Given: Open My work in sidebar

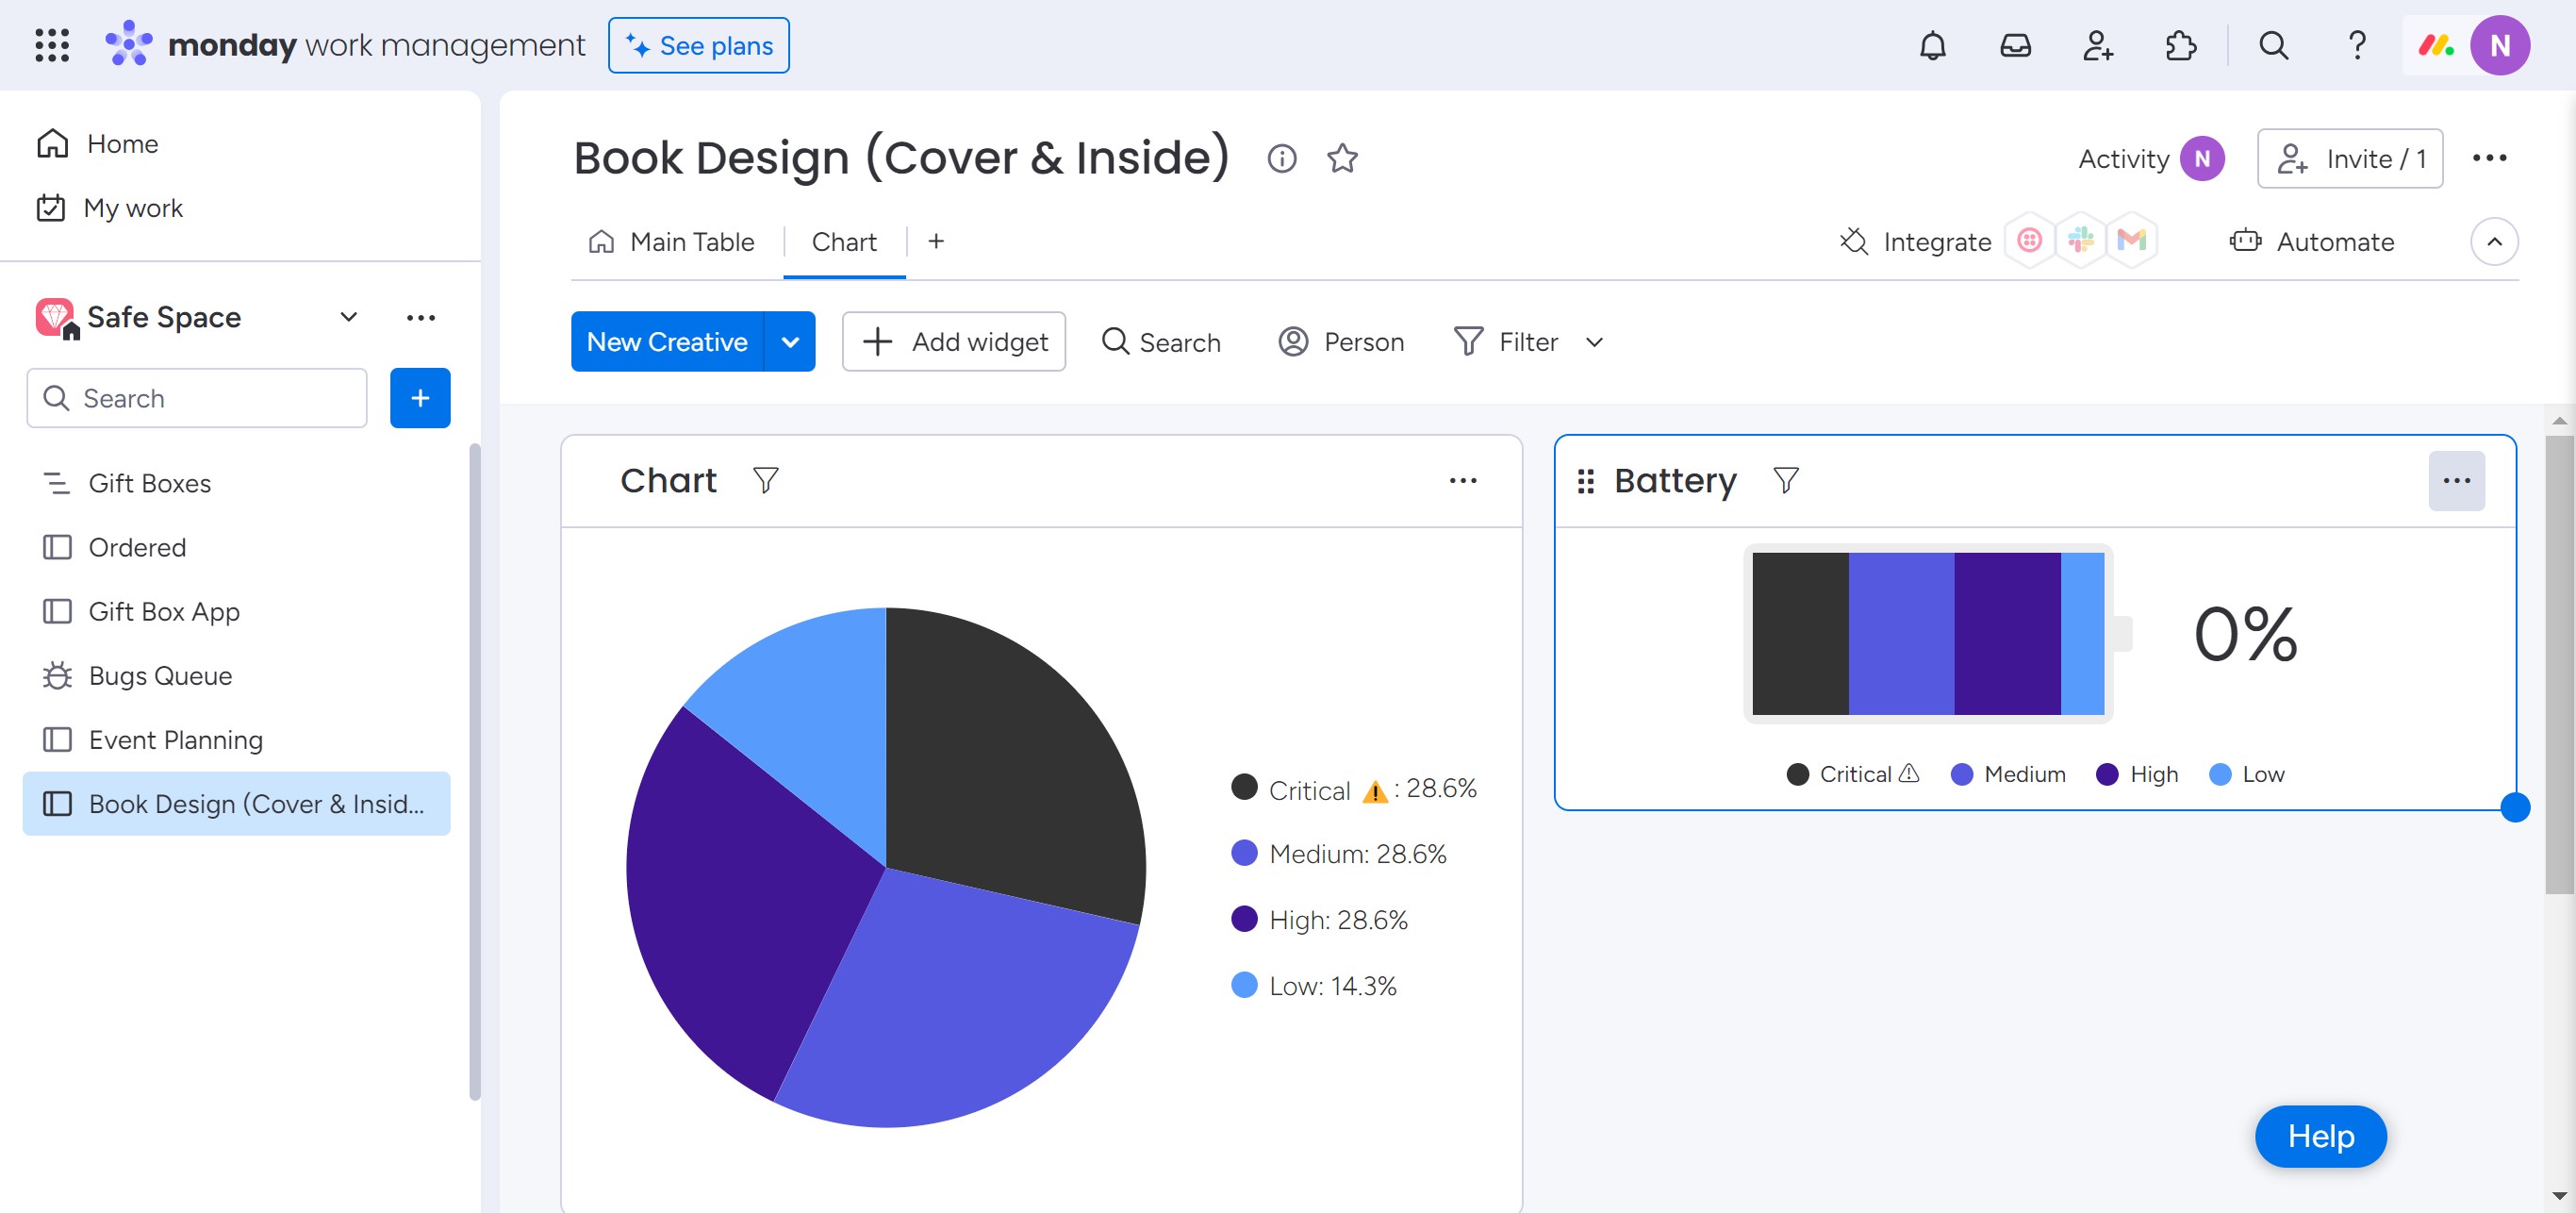Looking at the screenshot, I should click(109, 207).
